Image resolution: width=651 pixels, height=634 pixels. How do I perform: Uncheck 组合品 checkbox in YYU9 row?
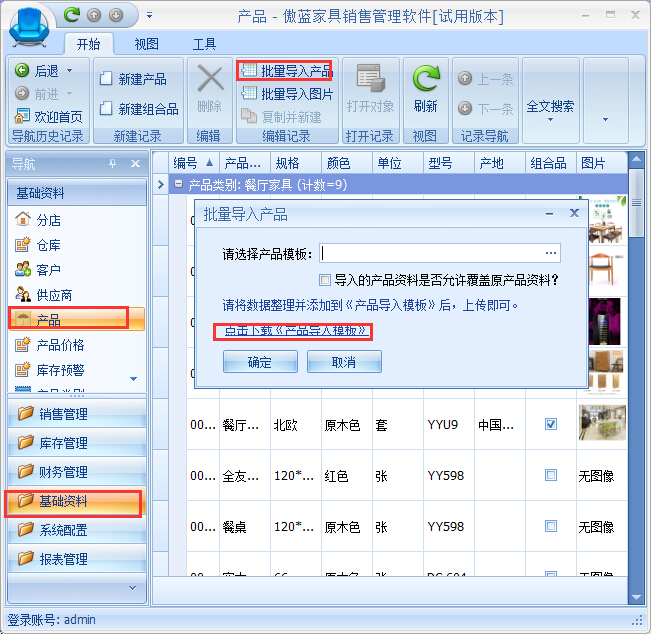(x=551, y=424)
